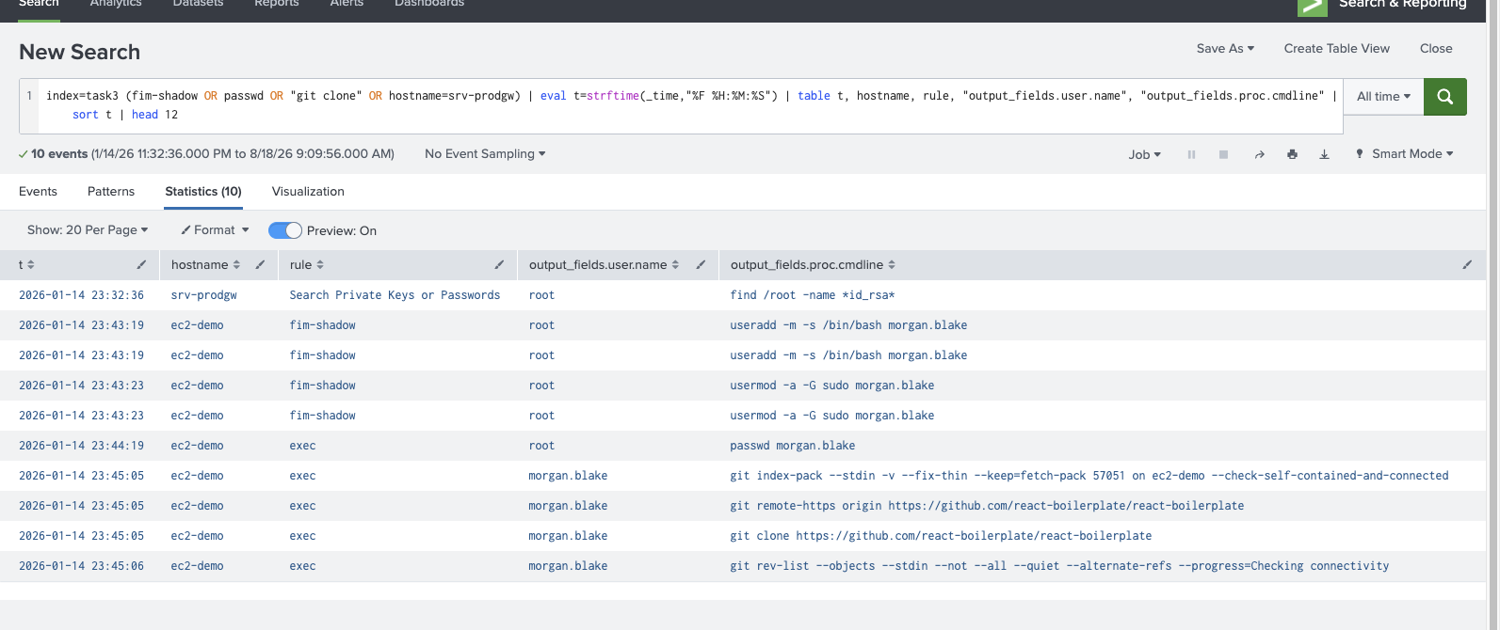Click Create Table View

(1337, 48)
